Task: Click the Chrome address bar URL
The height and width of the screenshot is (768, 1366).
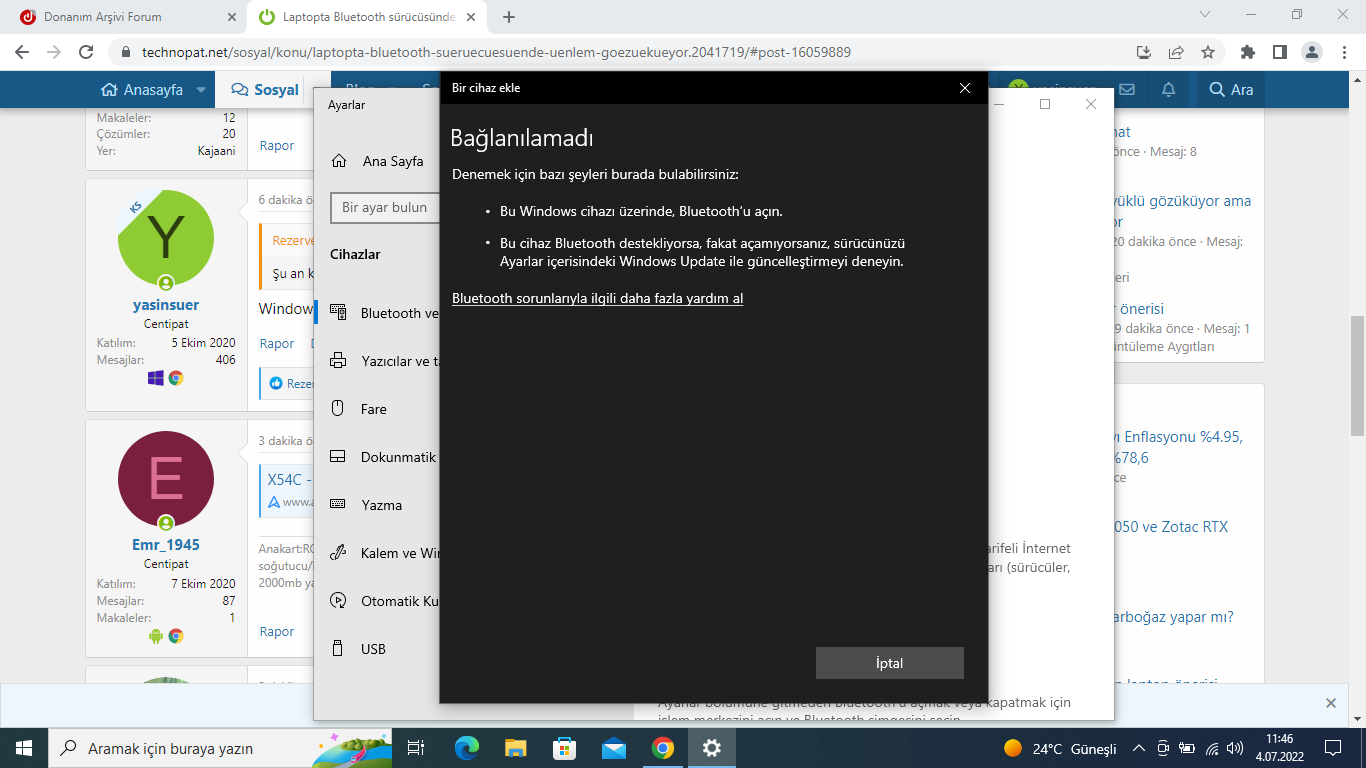Action: (496, 52)
